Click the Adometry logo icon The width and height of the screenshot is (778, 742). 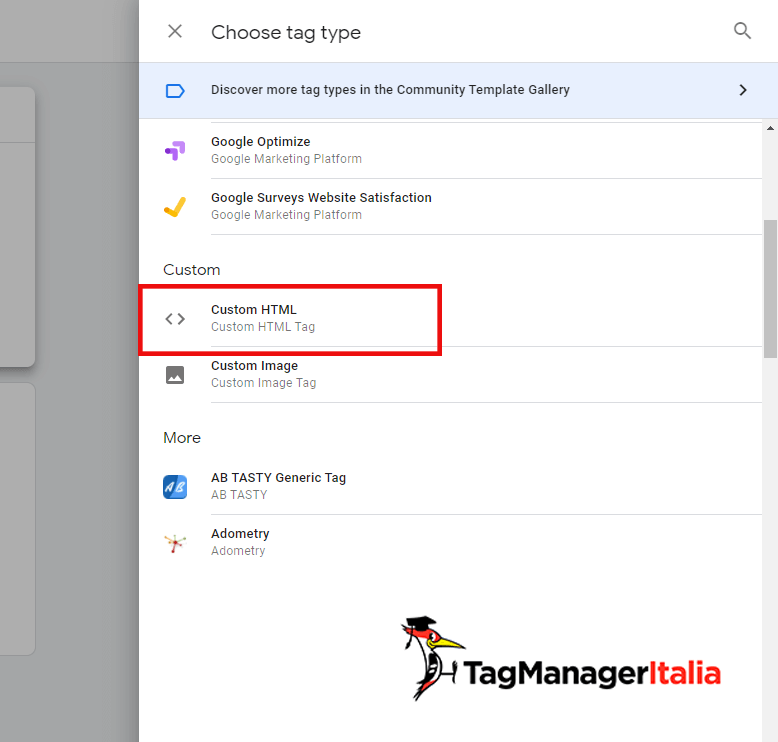175,543
